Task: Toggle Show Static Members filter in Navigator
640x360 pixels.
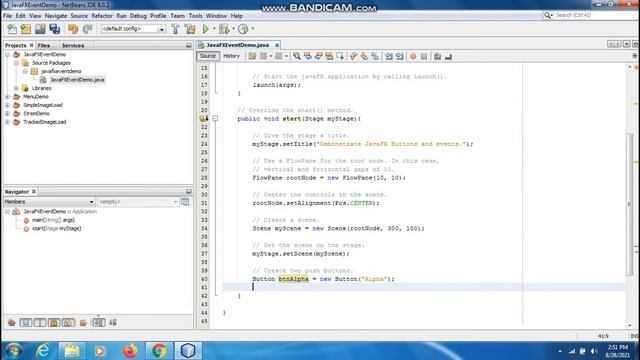Action: coord(40,323)
